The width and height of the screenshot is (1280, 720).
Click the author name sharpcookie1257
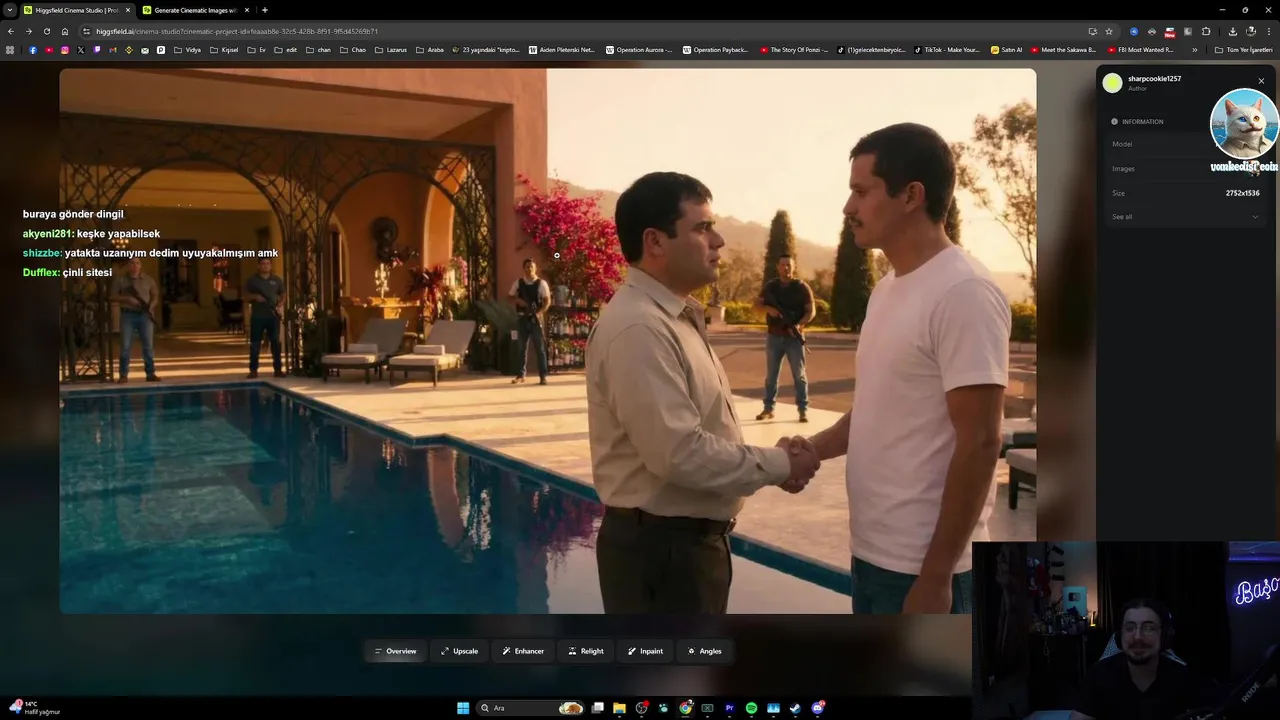coord(1154,79)
